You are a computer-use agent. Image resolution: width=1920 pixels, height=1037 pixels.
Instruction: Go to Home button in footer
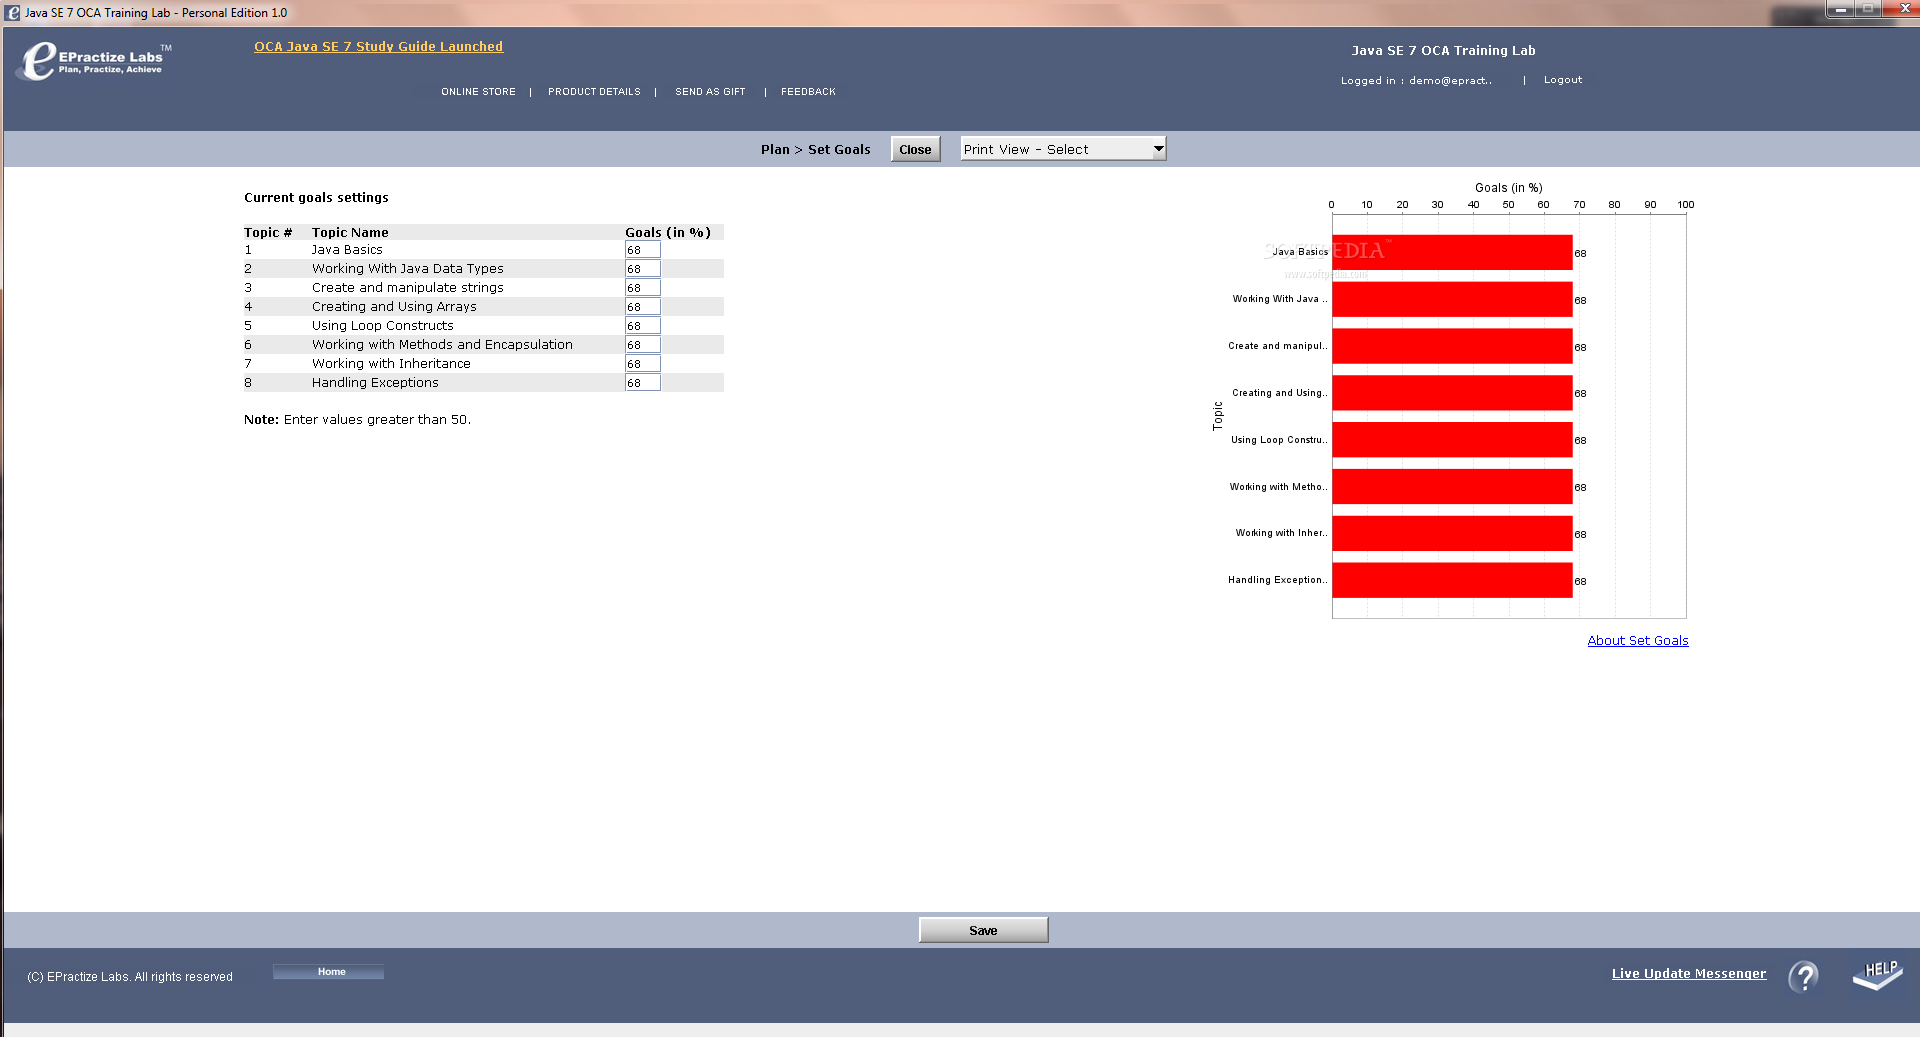[x=328, y=972]
